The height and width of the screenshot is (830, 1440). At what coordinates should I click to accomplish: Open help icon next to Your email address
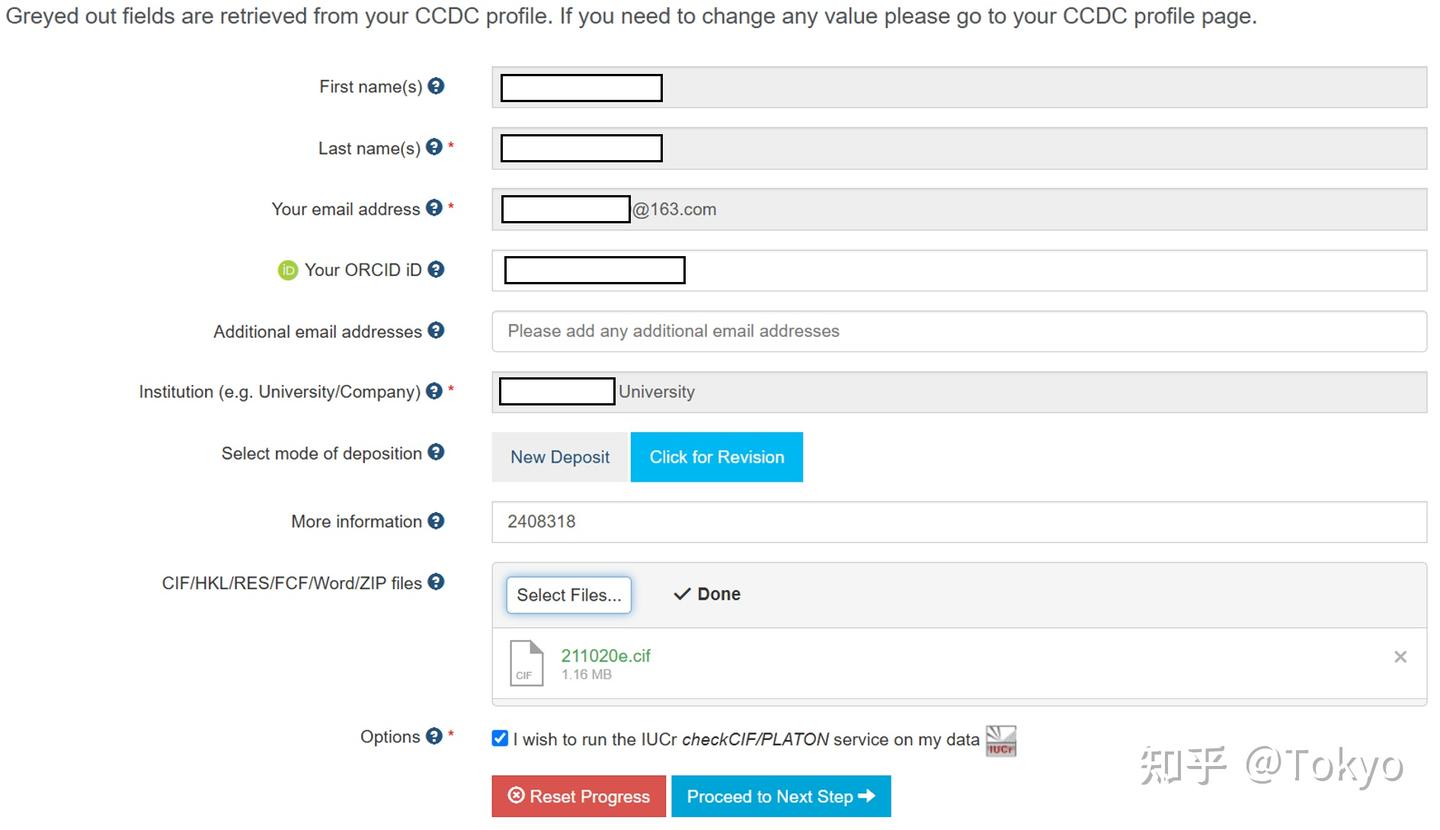pos(434,208)
